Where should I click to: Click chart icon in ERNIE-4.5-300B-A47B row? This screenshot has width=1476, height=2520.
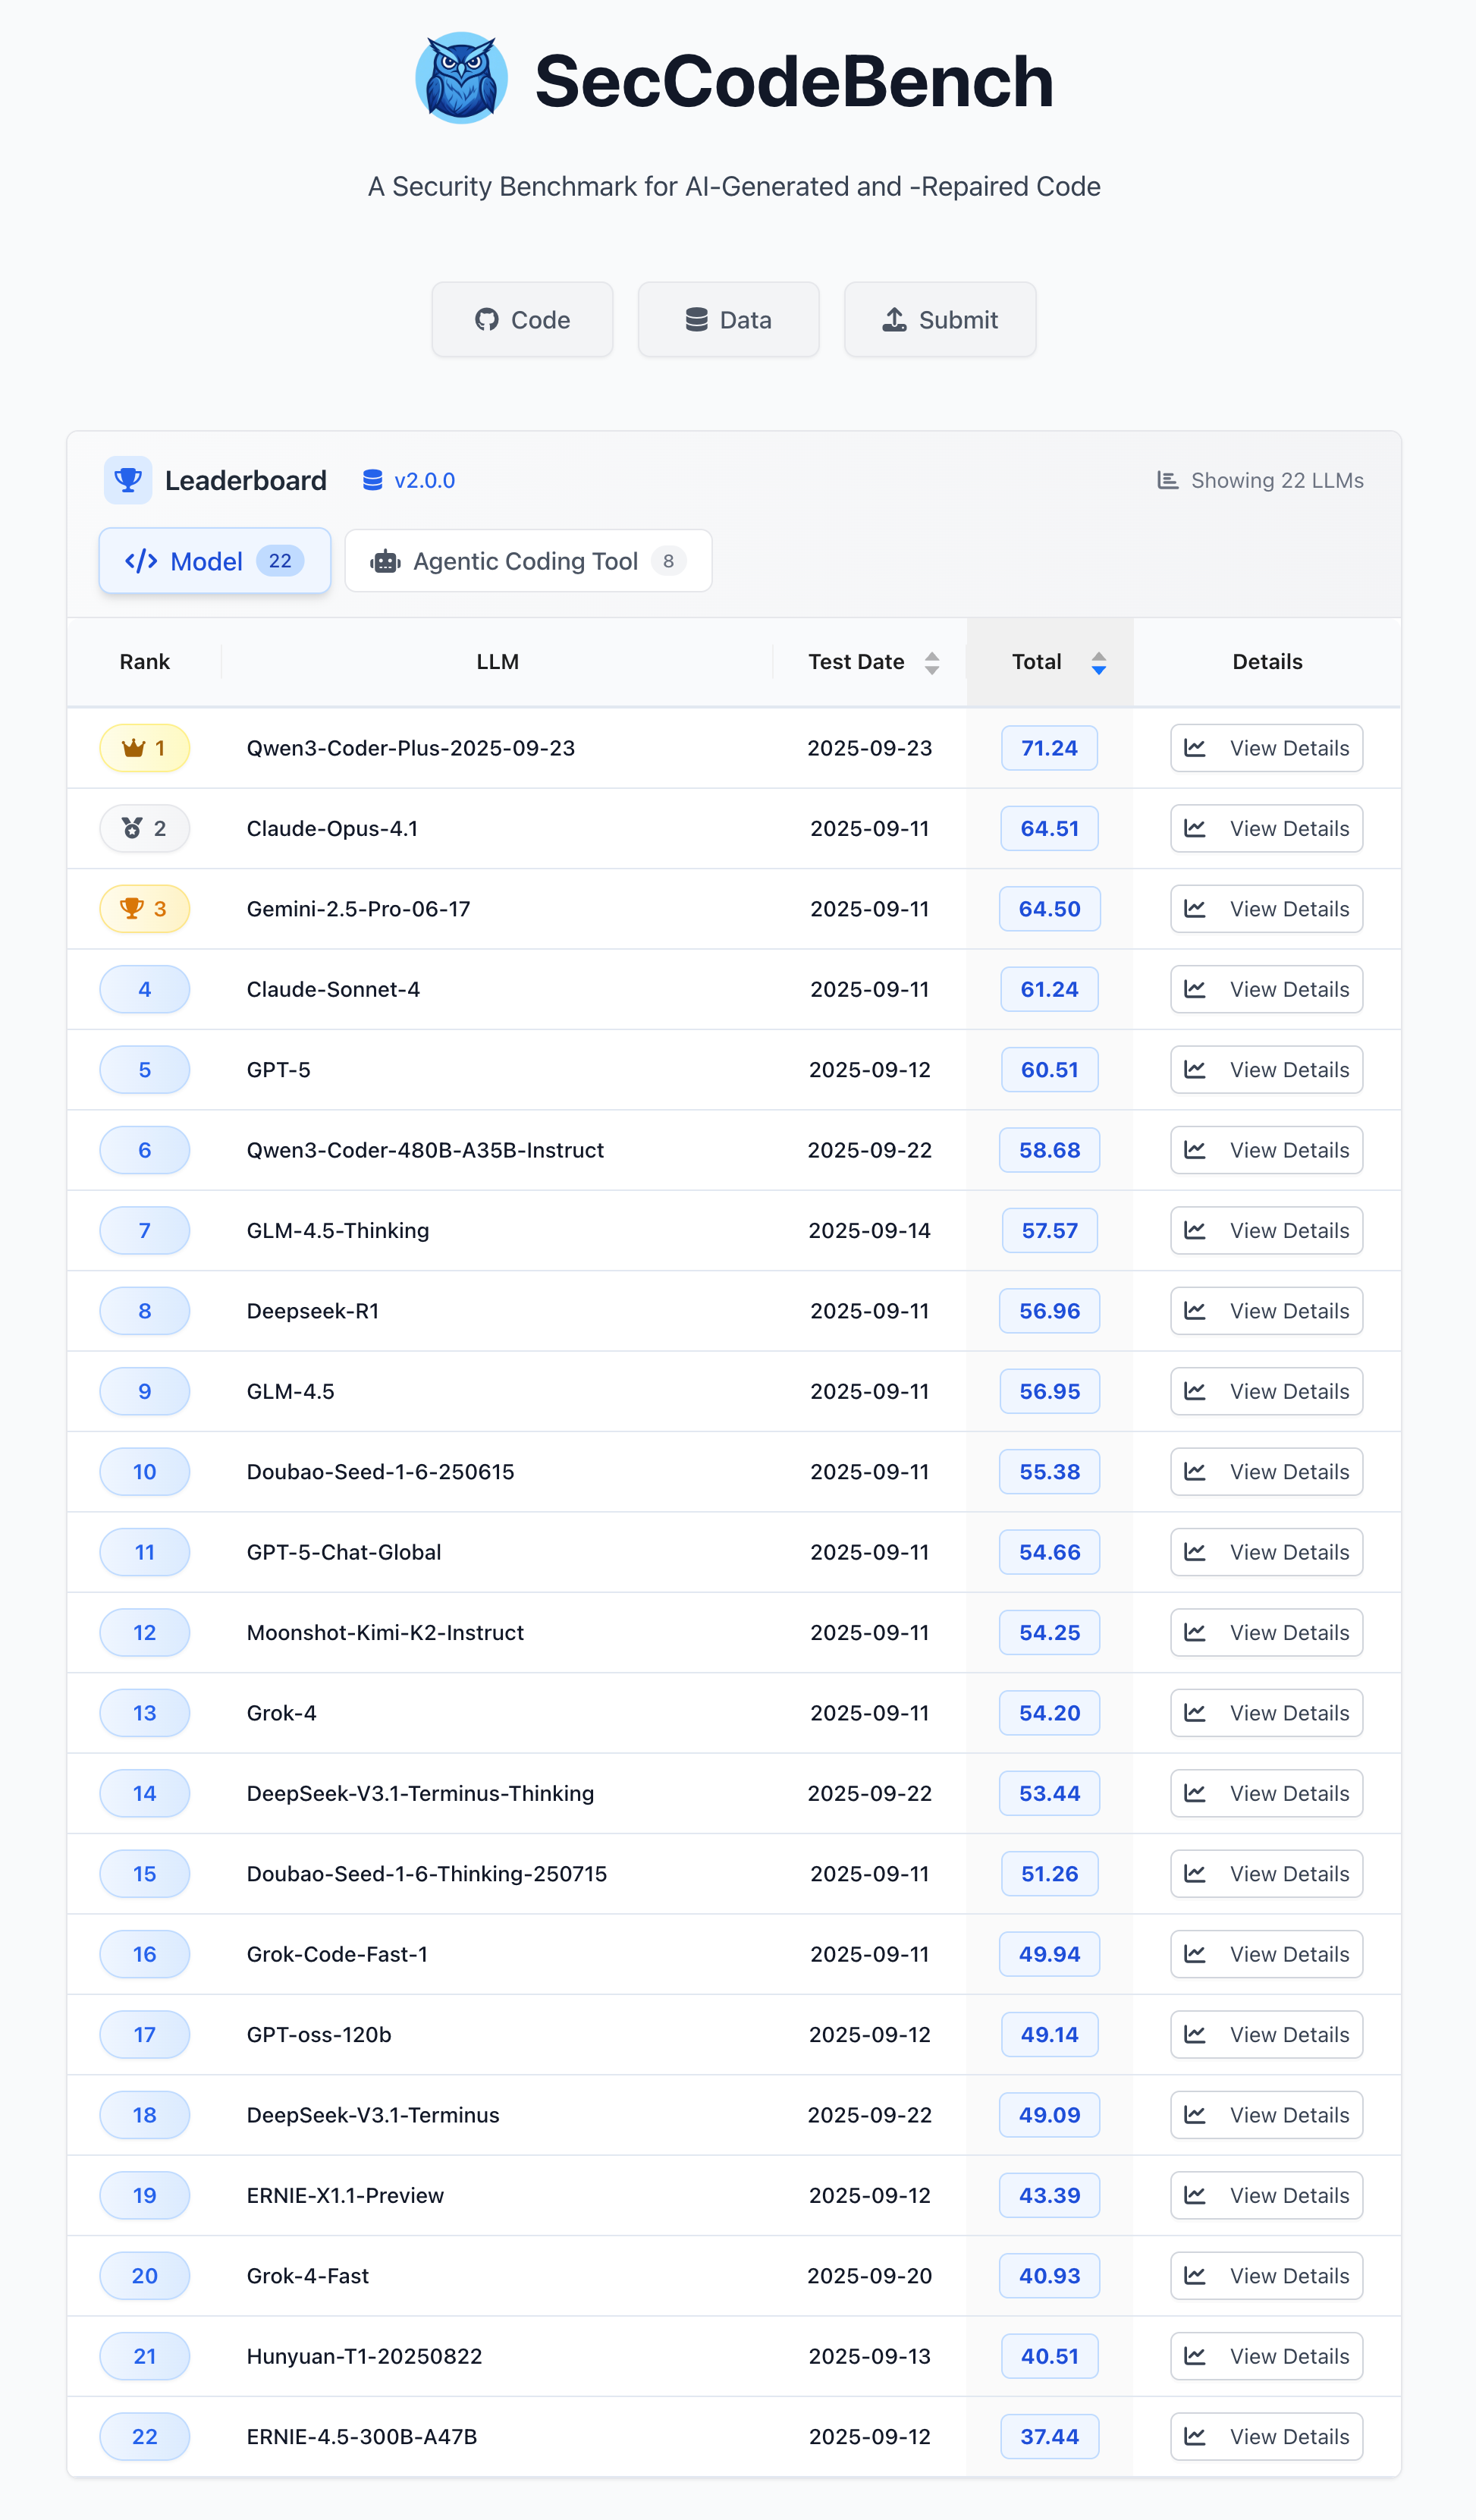pos(1195,2436)
